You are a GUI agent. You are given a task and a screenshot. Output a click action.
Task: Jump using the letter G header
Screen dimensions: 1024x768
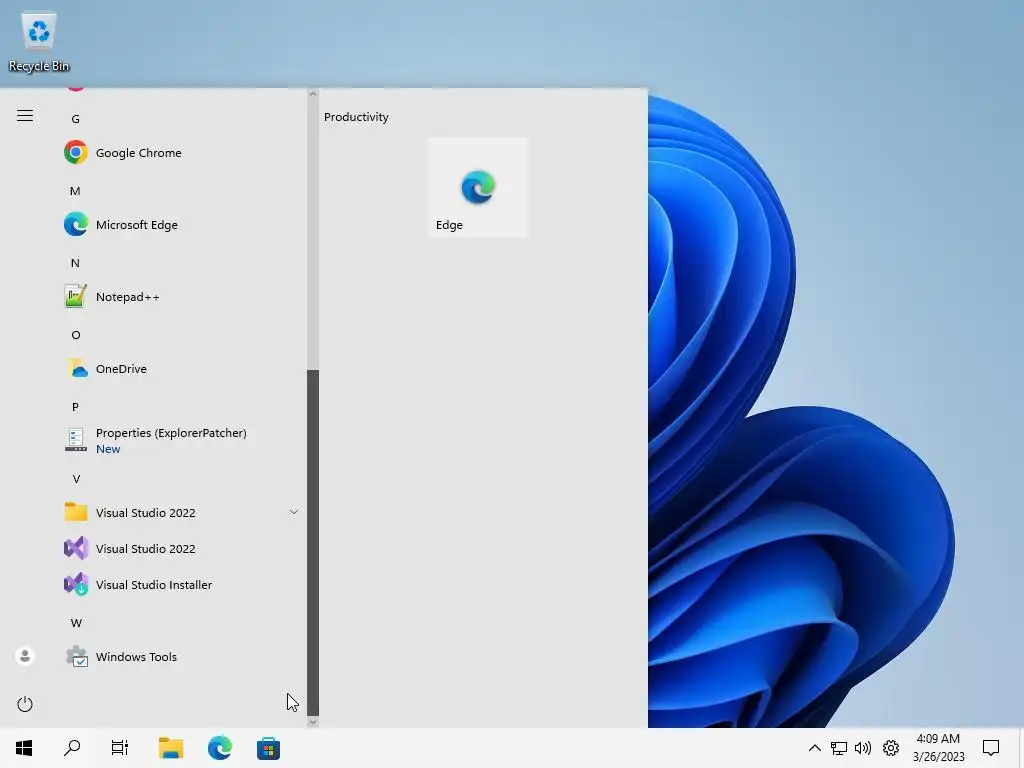point(76,119)
